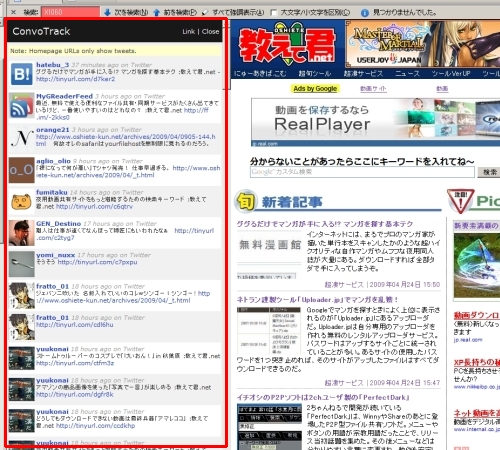Click the hatebu_3 B! avatar icon
The image size is (500, 450).
coord(22,74)
